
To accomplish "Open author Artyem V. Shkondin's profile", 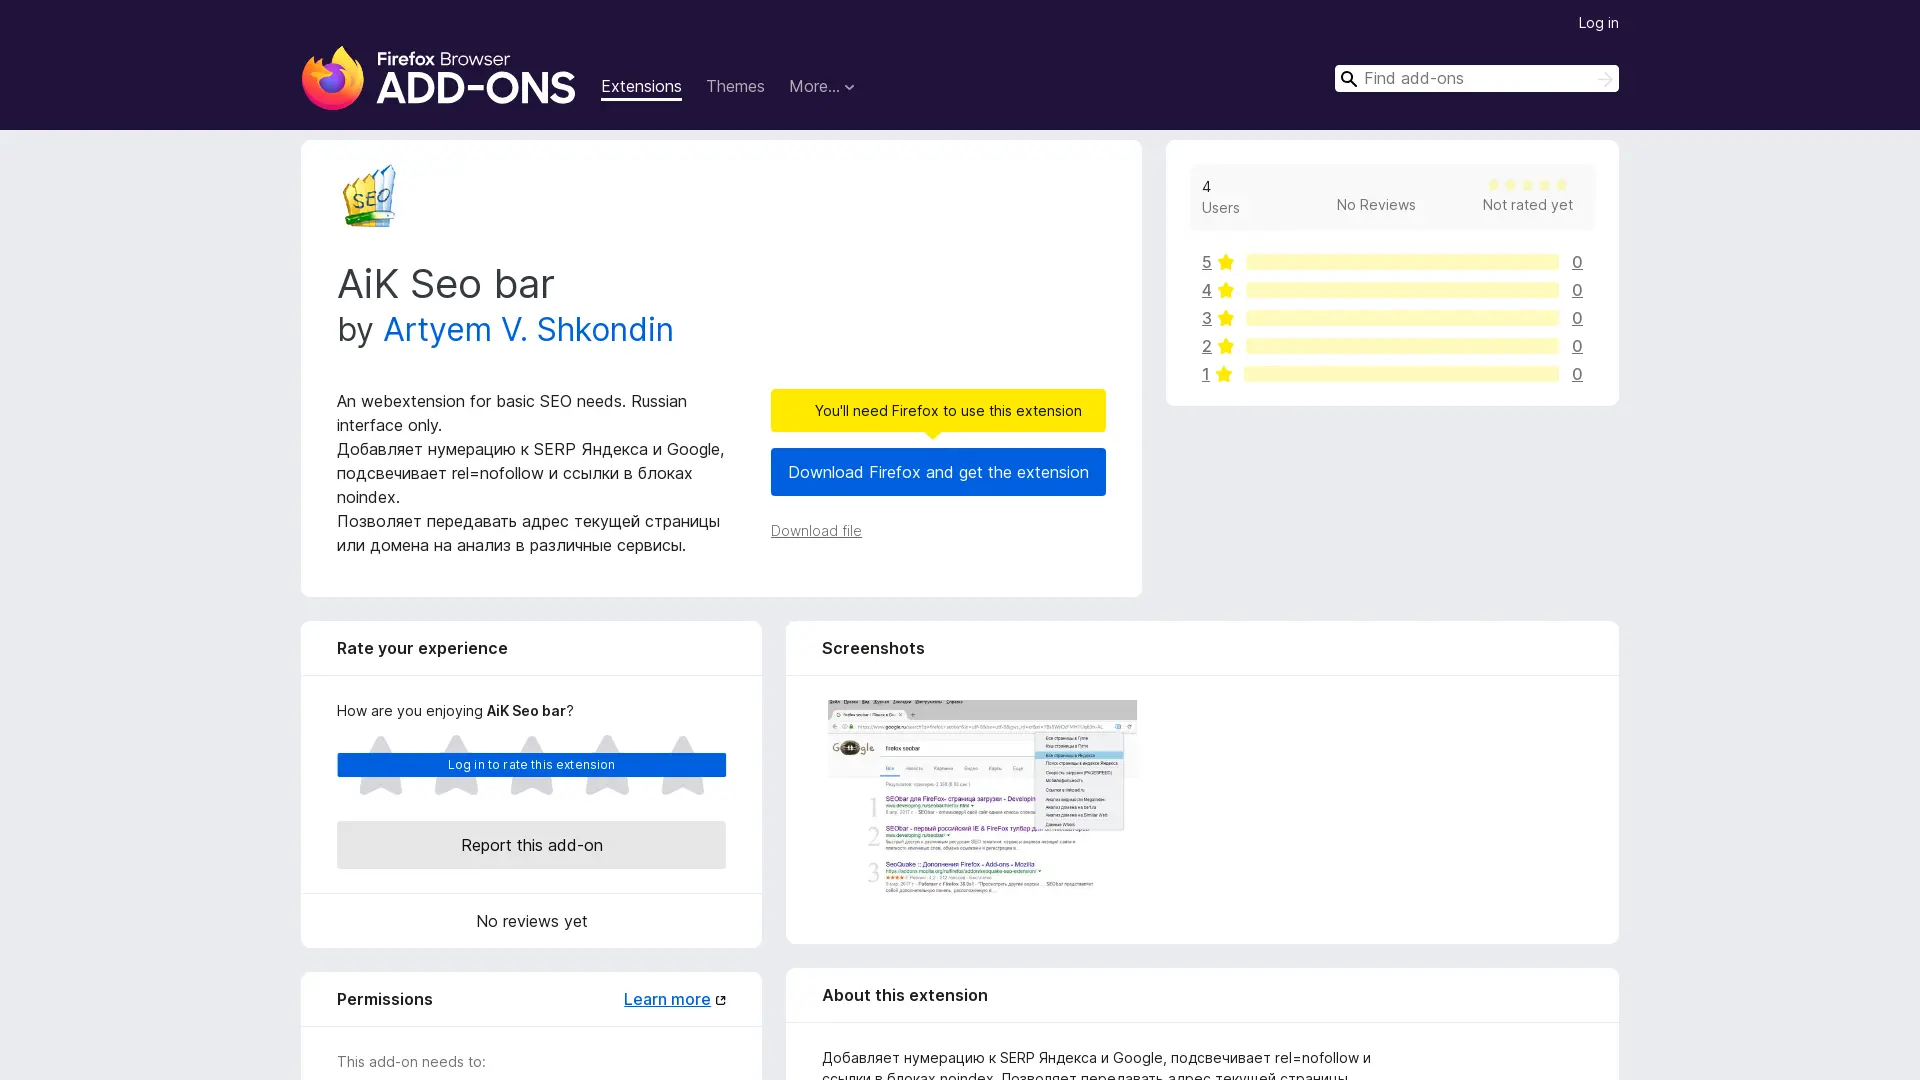I will (527, 330).
